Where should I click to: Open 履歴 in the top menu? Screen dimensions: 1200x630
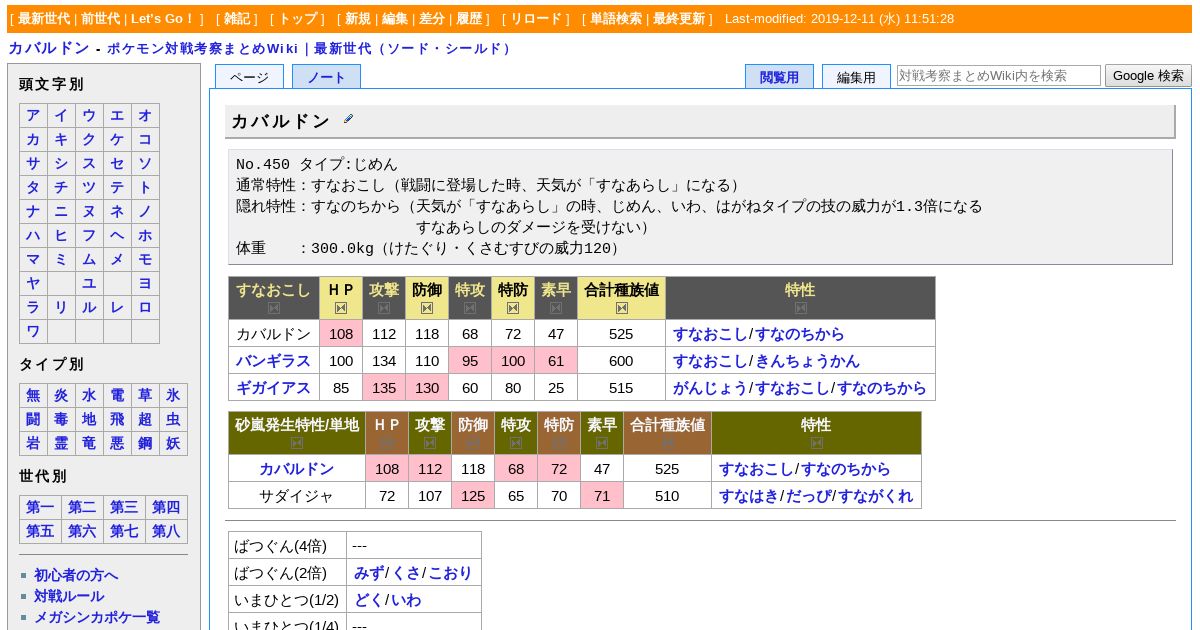tap(469, 19)
